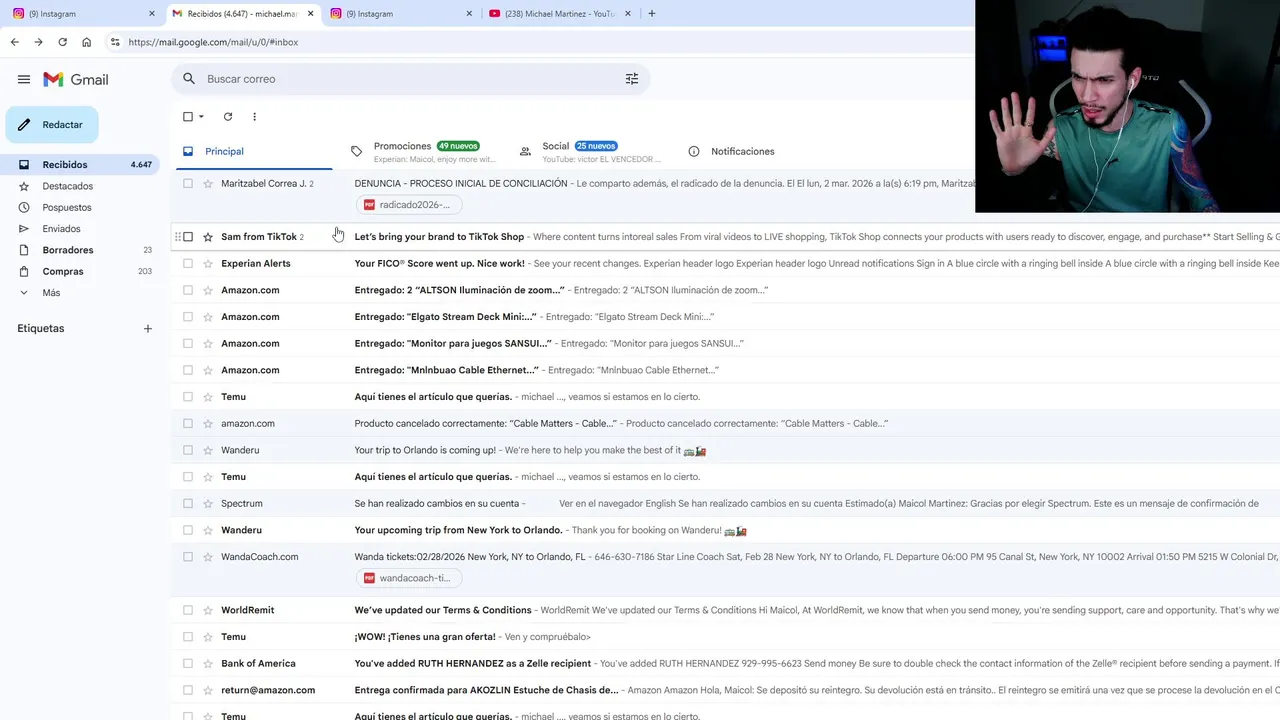The width and height of the screenshot is (1280, 720).
Task: Click the search magnifier icon
Action: [x=190, y=79]
